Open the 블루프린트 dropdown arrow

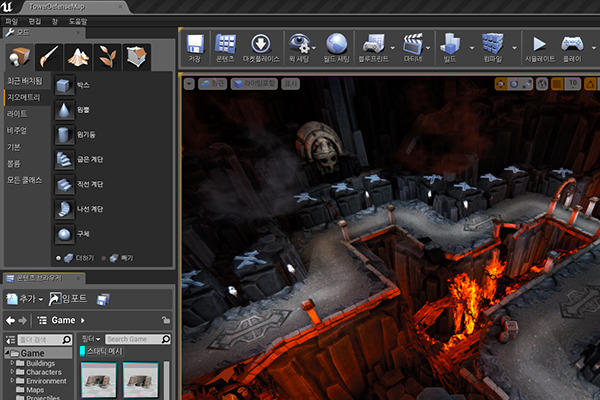[x=393, y=48]
